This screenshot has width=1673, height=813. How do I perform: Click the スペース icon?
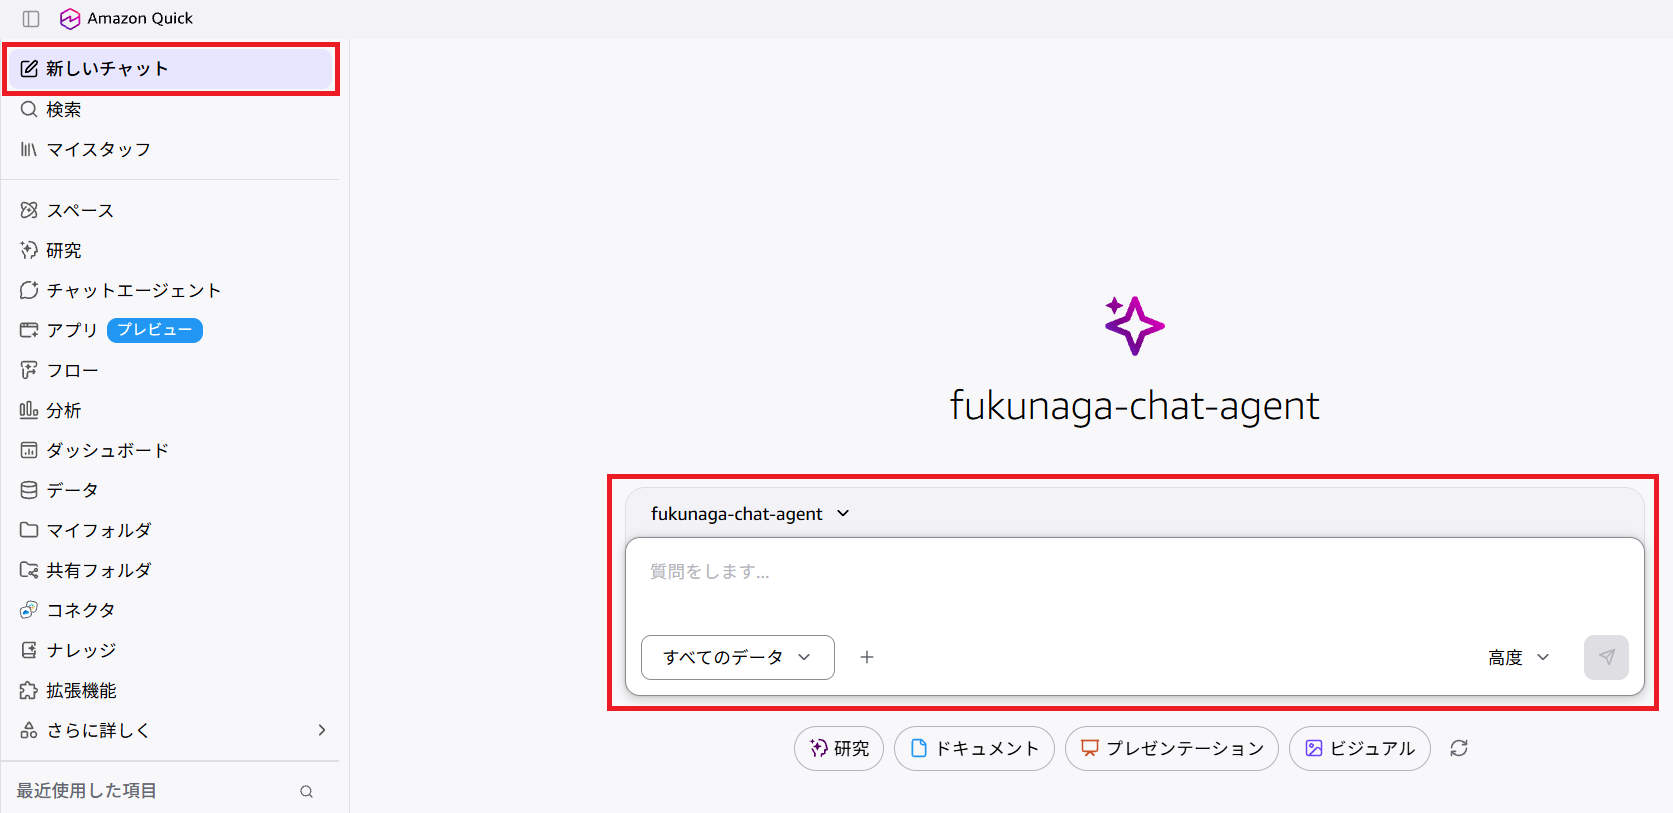pyautogui.click(x=29, y=210)
